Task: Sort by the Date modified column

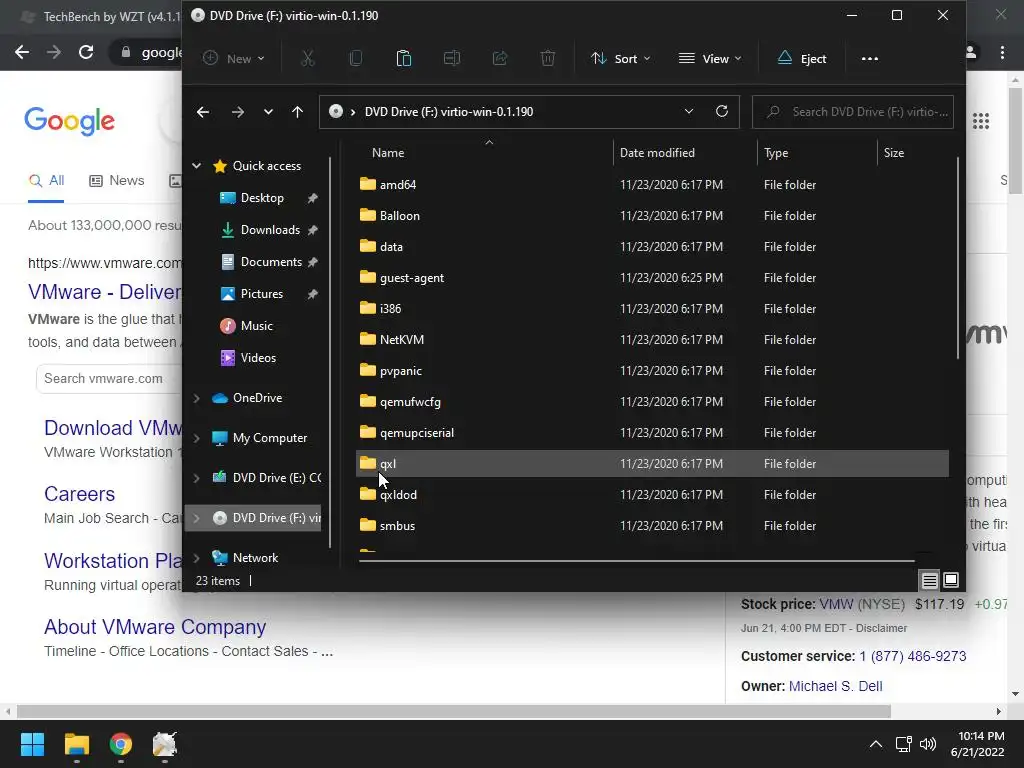Action: [657, 153]
